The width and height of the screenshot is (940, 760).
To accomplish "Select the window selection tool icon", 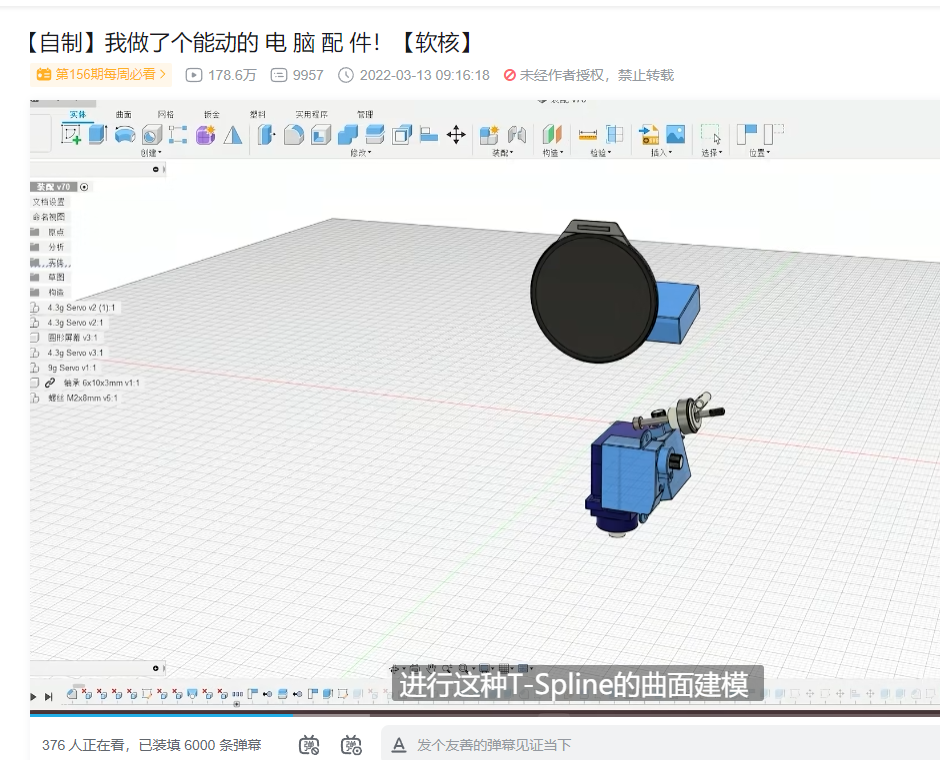I will point(711,135).
